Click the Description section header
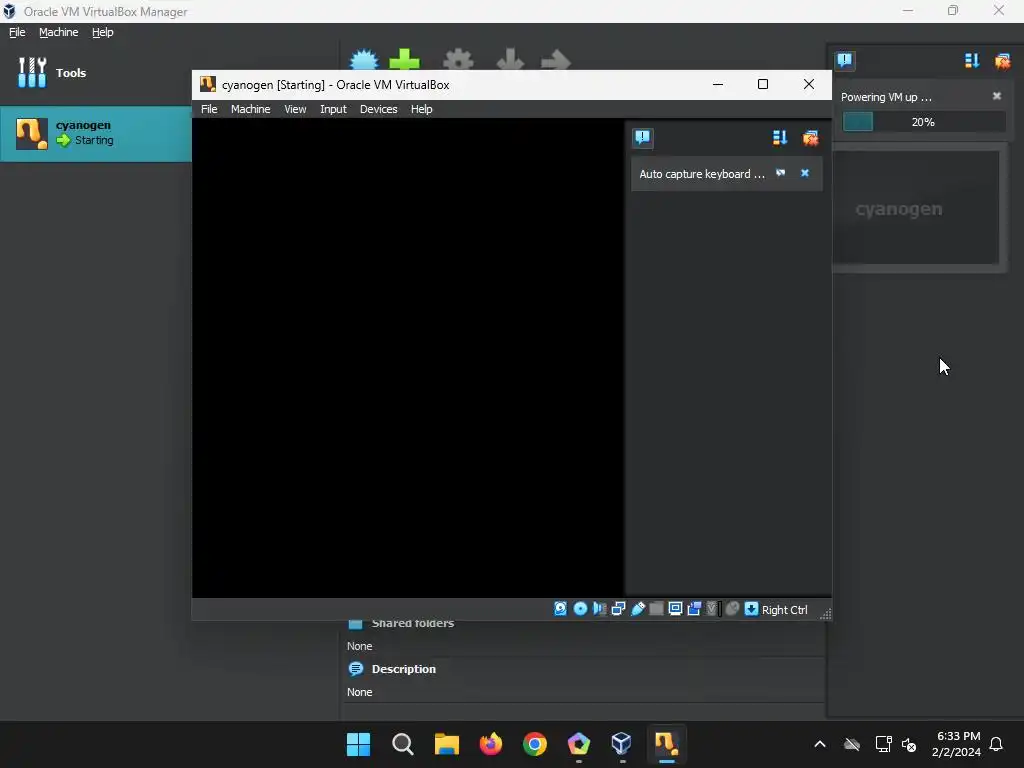Viewport: 1024px width, 768px height. tap(404, 669)
